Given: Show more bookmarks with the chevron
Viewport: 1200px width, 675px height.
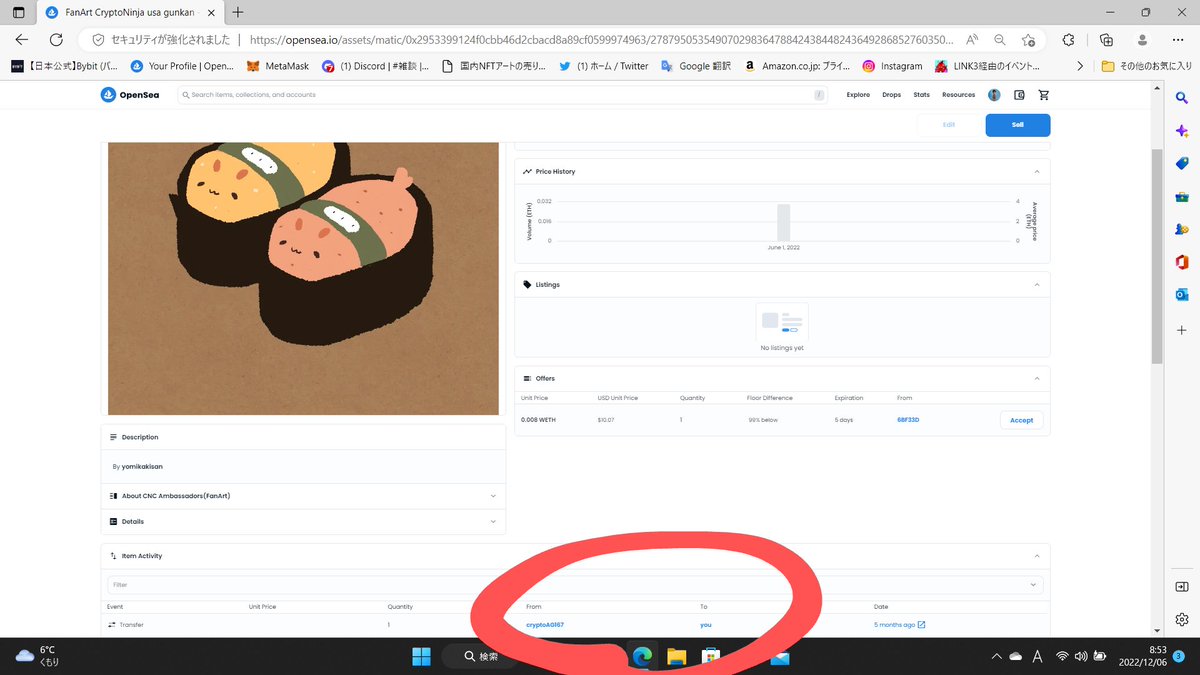Looking at the screenshot, I should (1079, 66).
